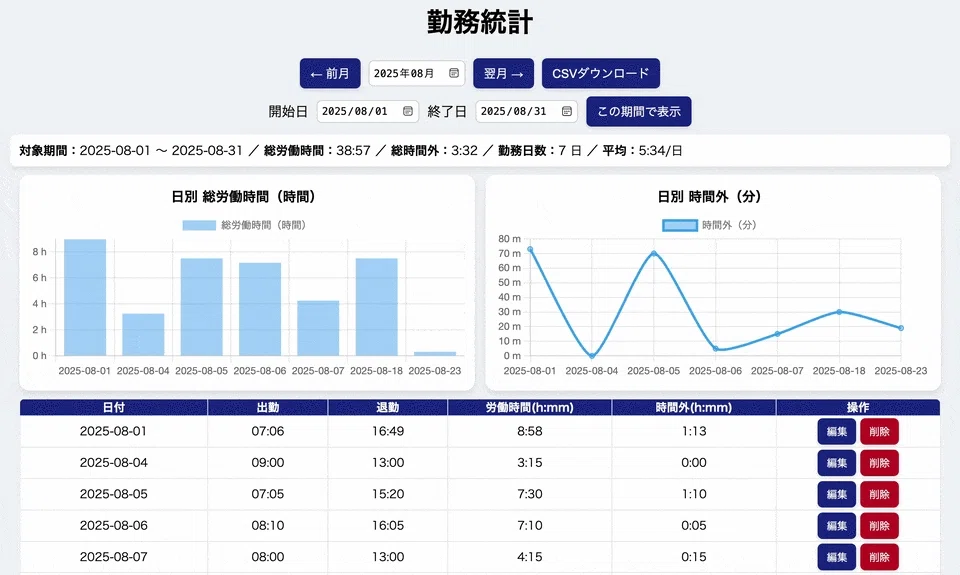Viewport: 960px width, 575px height.
Task: Select the work time 8:58 cell
Action: pyautogui.click(x=530, y=431)
